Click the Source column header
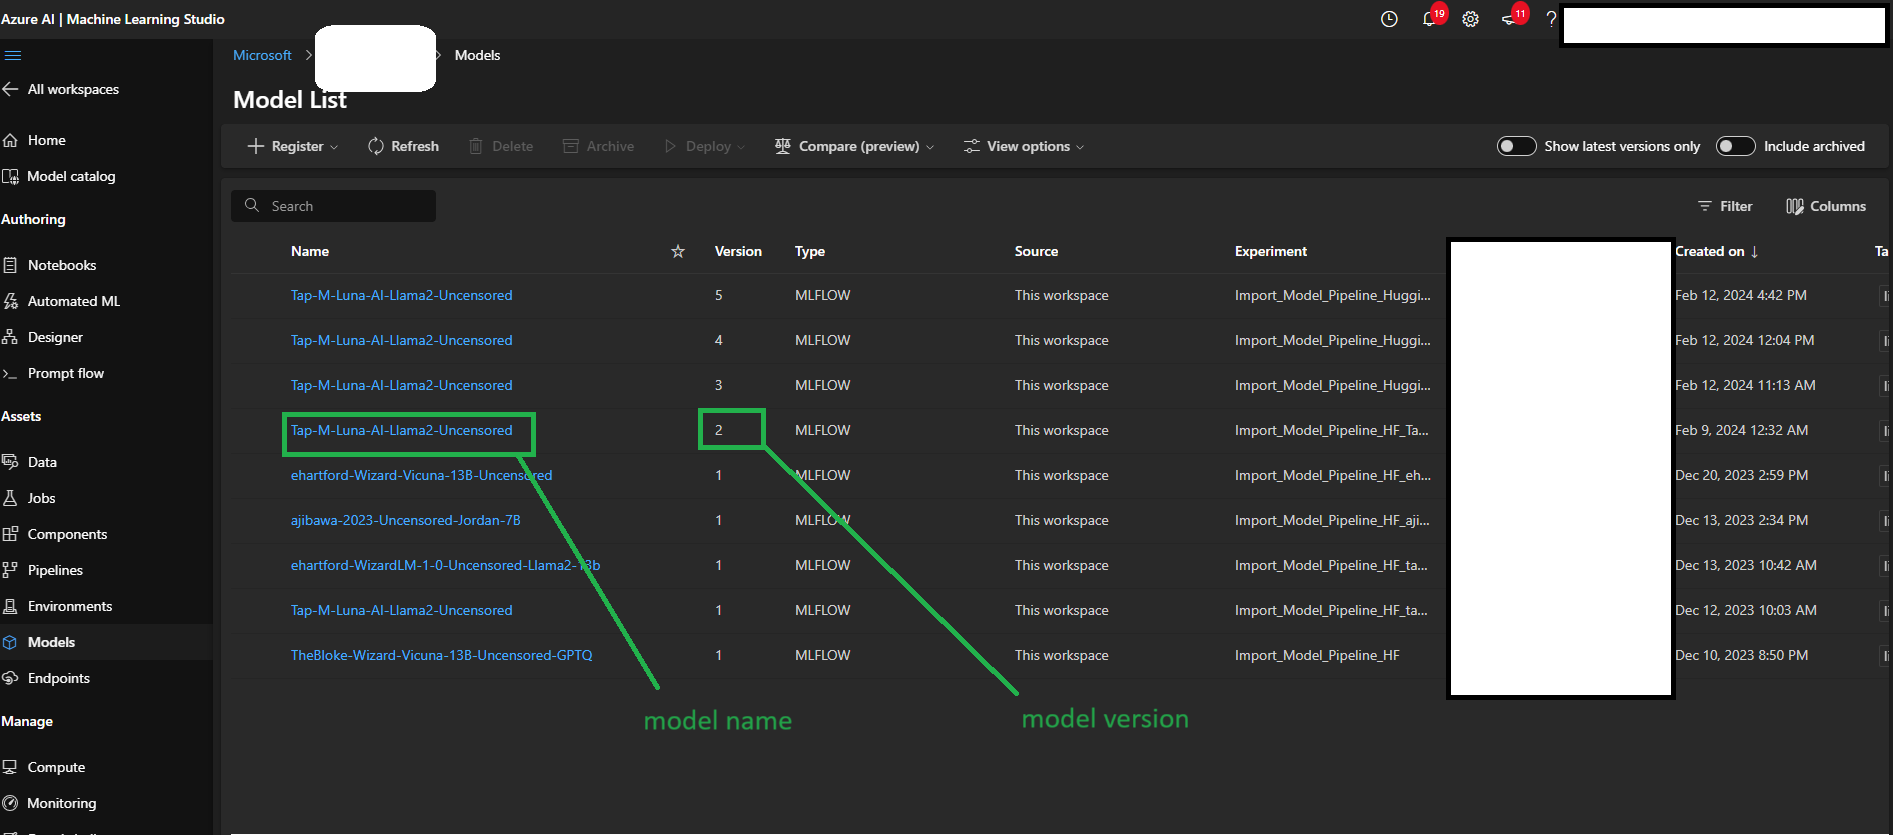This screenshot has height=835, width=1893. point(1036,251)
